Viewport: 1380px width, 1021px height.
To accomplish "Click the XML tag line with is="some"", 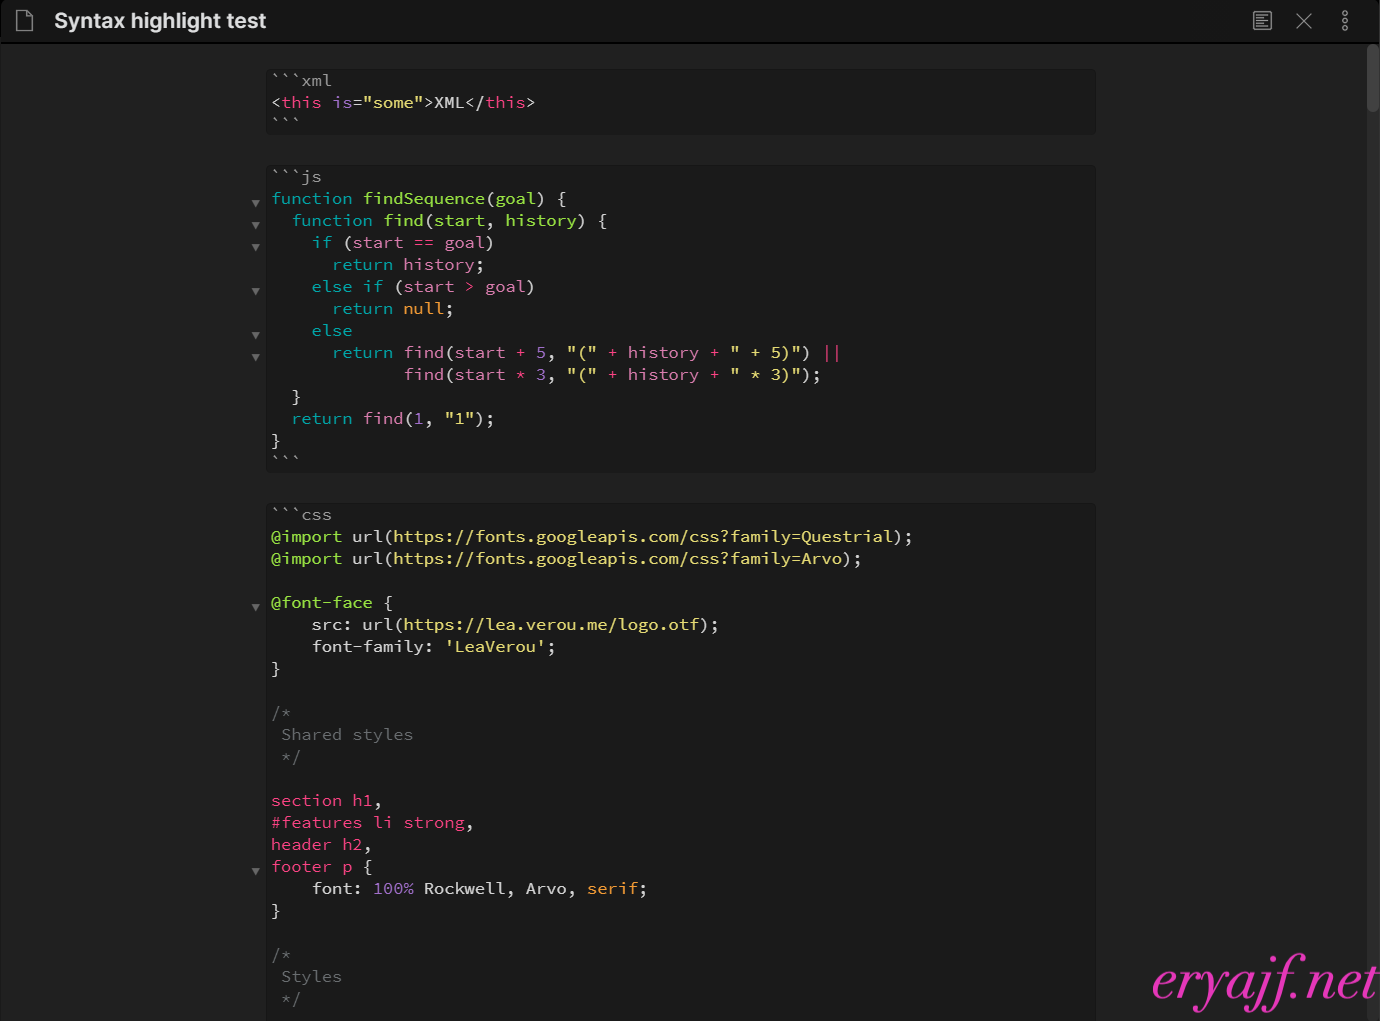I will pos(403,103).
